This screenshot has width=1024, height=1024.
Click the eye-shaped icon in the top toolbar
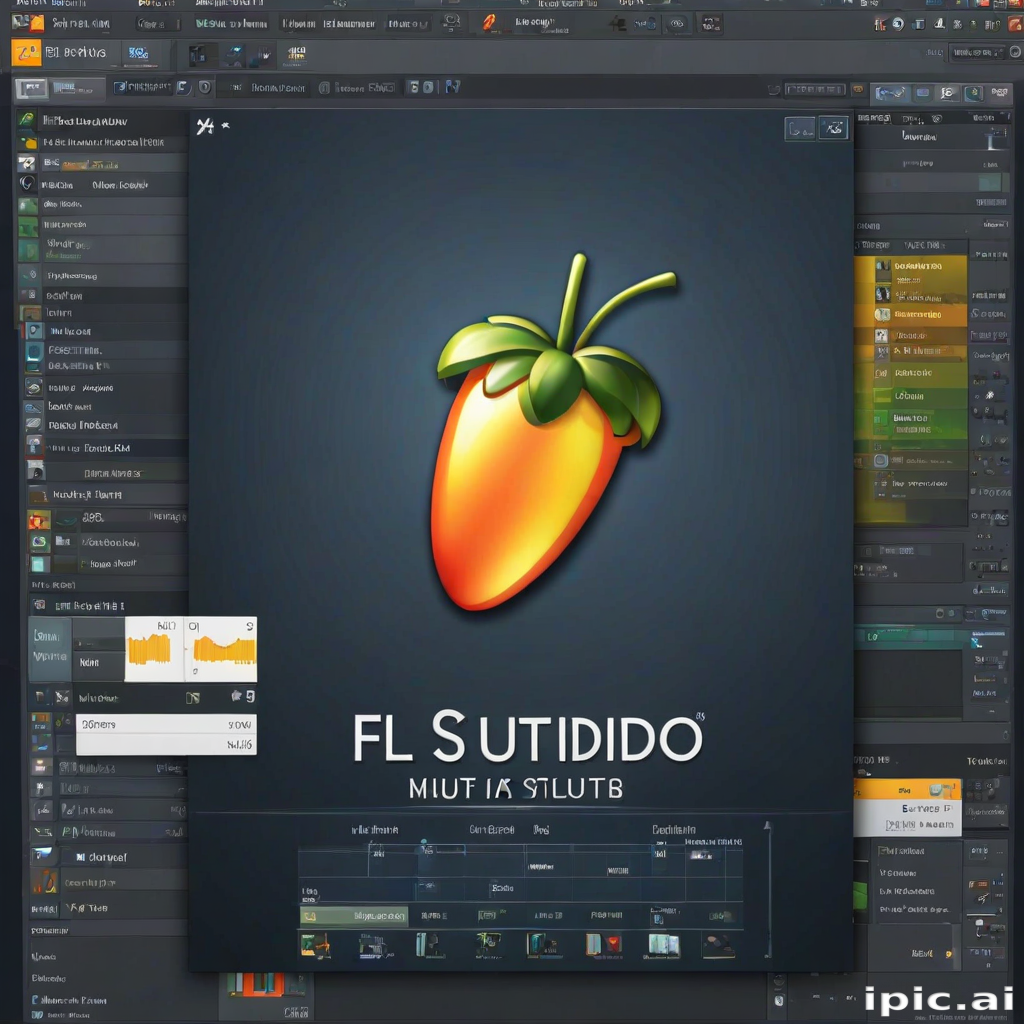[x=677, y=24]
